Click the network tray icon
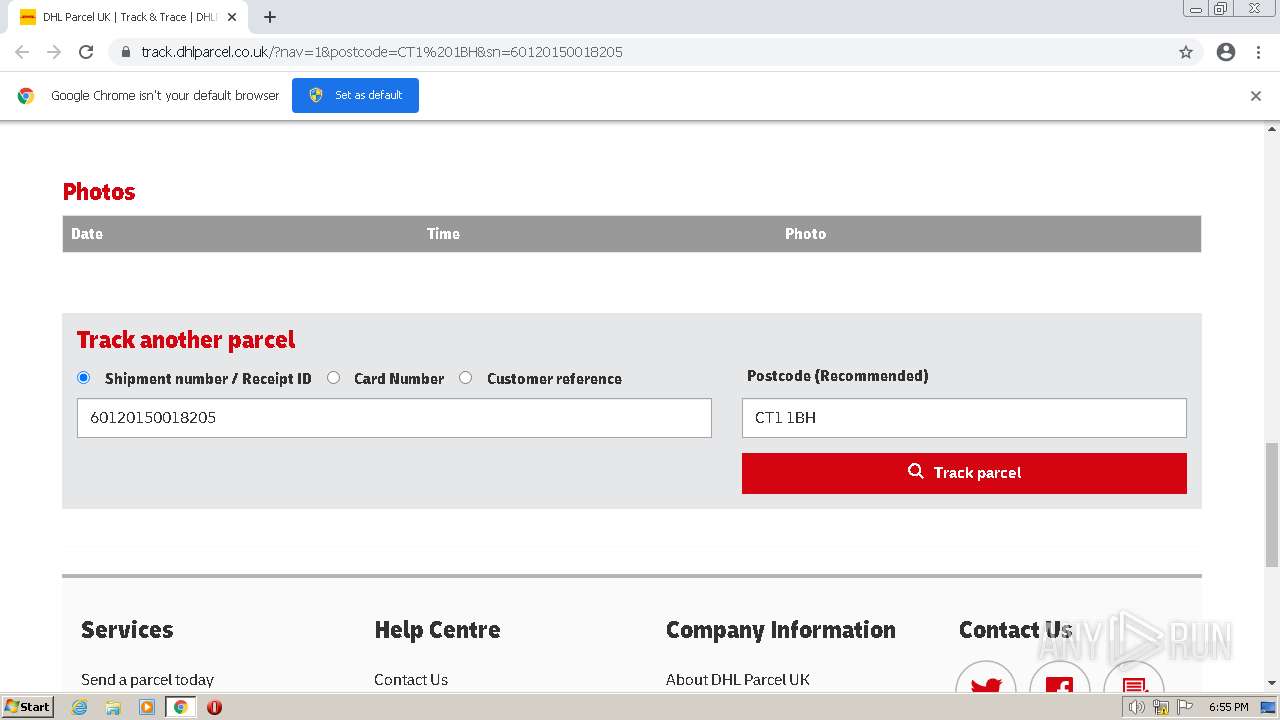This screenshot has width=1280, height=720. coord(1161,707)
